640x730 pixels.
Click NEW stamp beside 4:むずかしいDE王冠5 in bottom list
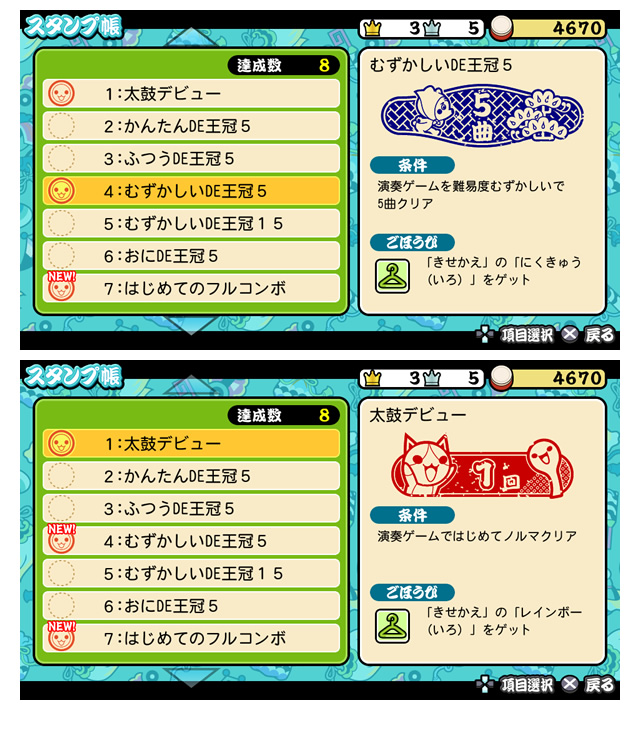(61, 538)
